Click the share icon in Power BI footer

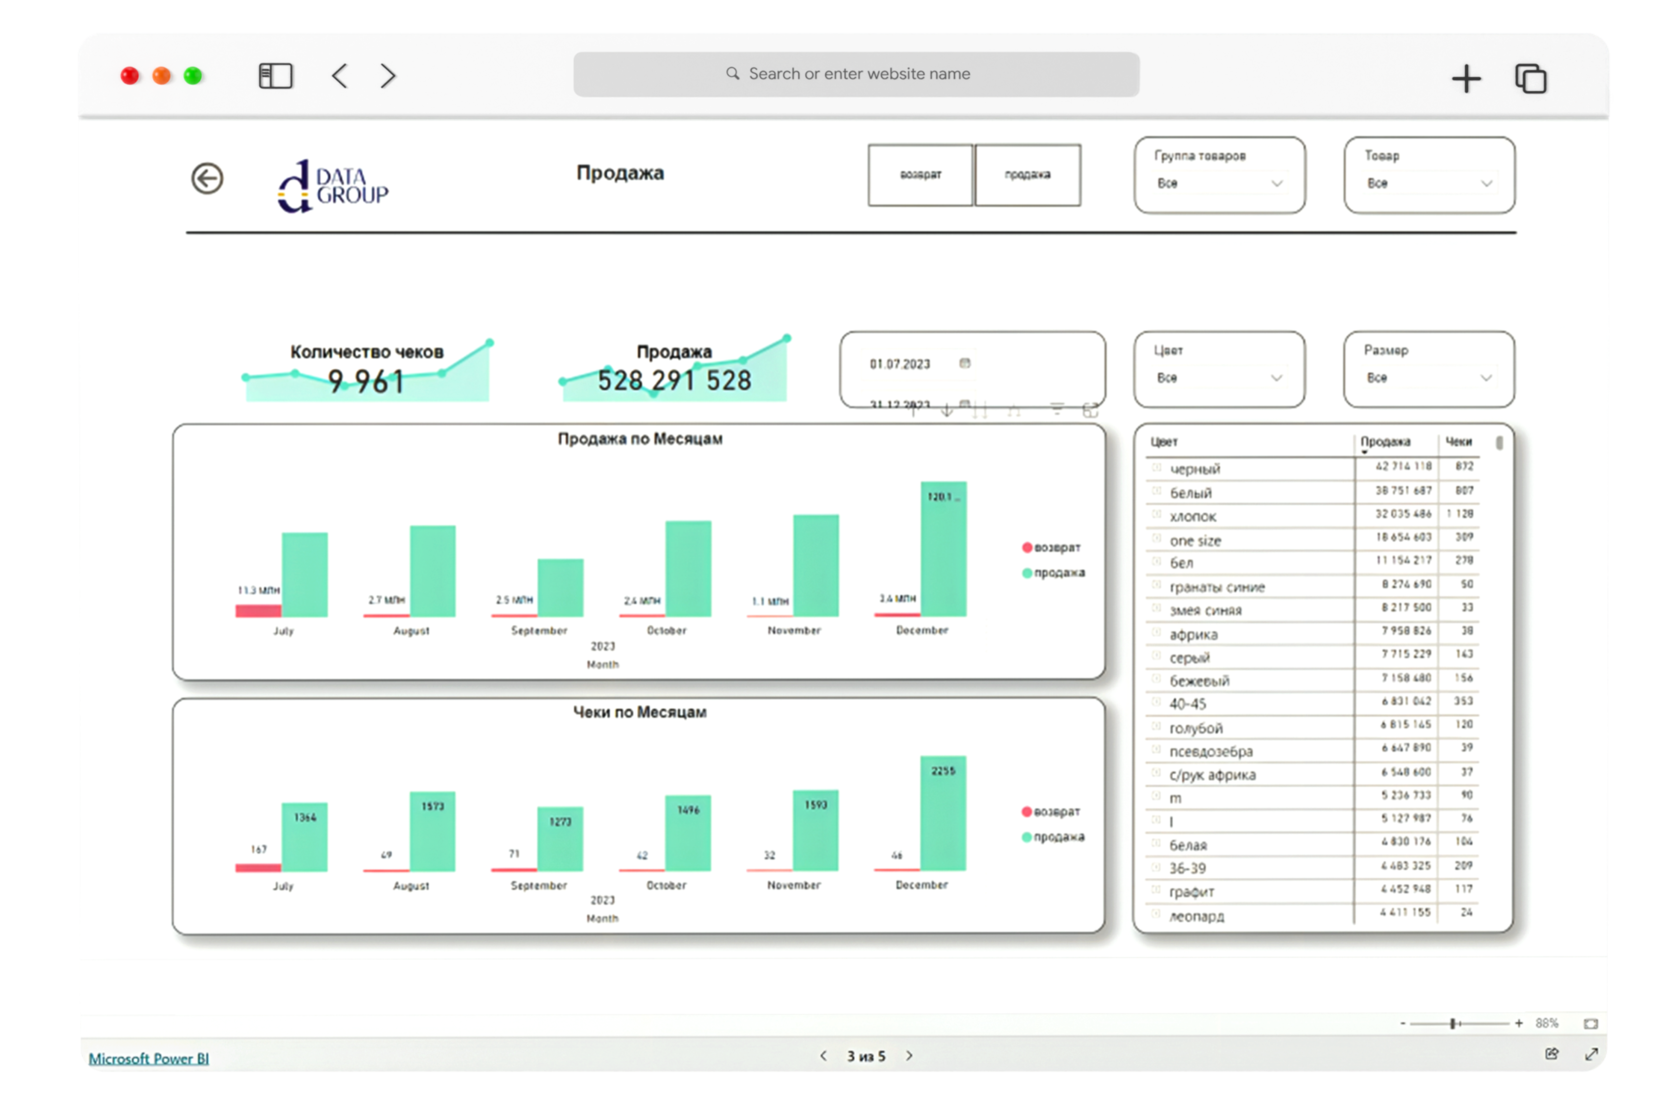[1551, 1053]
